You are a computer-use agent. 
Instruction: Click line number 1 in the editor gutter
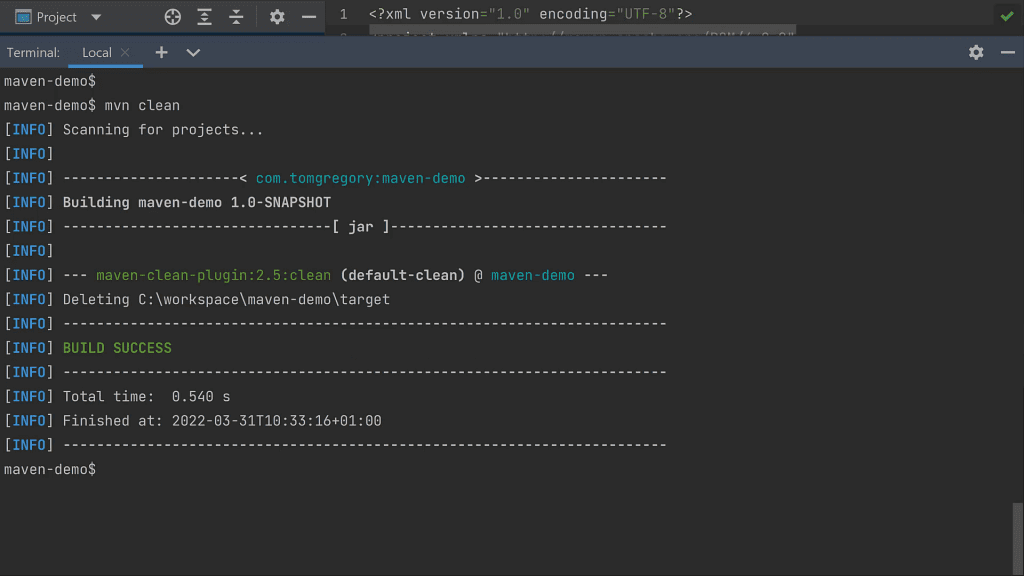tap(344, 14)
